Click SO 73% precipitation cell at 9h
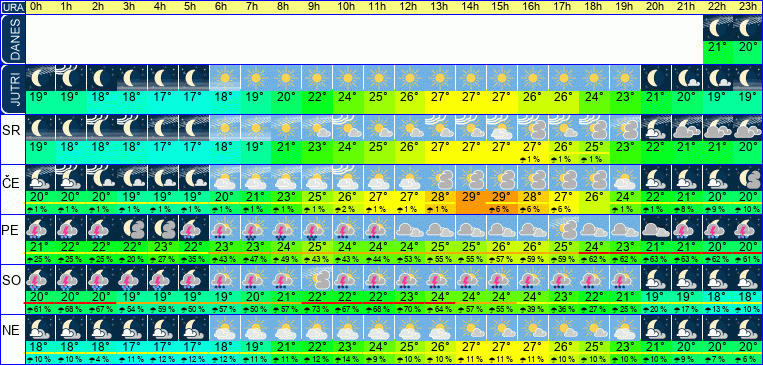 click(317, 309)
